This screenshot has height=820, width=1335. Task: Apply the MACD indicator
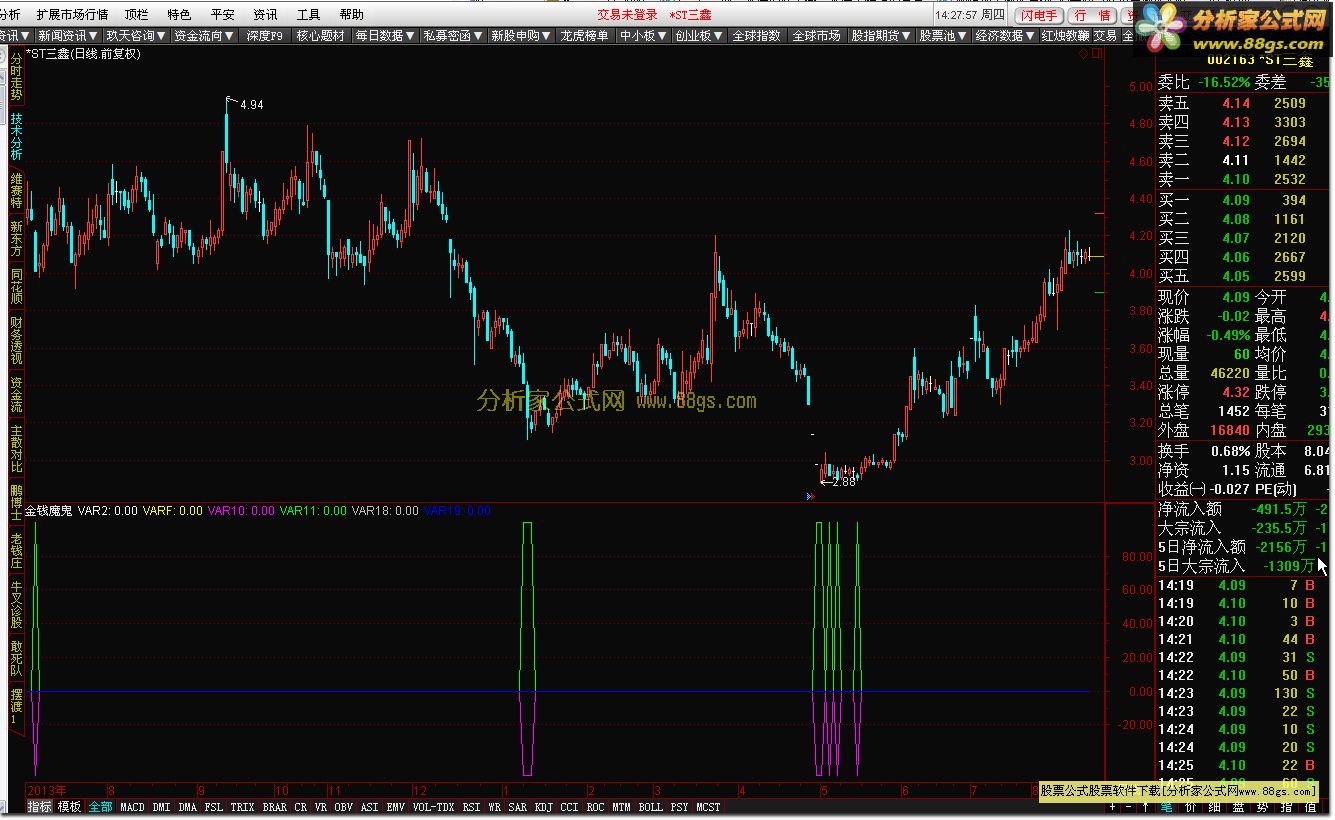tap(132, 807)
